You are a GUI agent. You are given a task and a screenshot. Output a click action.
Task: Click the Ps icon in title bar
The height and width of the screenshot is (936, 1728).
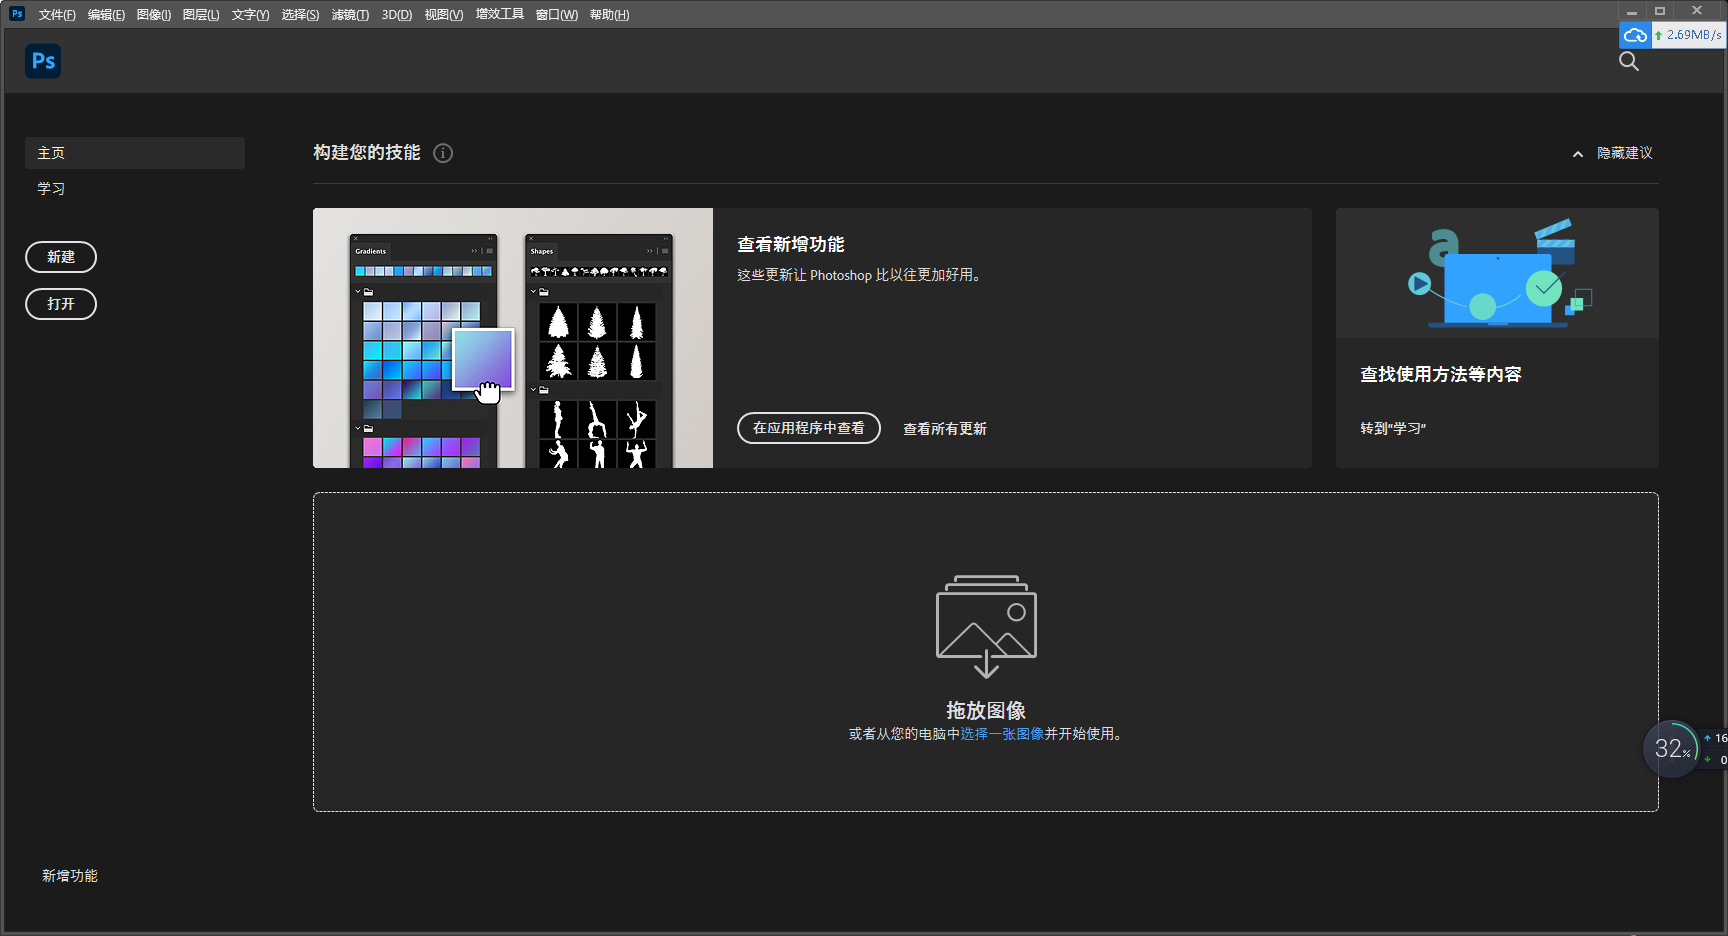point(16,14)
